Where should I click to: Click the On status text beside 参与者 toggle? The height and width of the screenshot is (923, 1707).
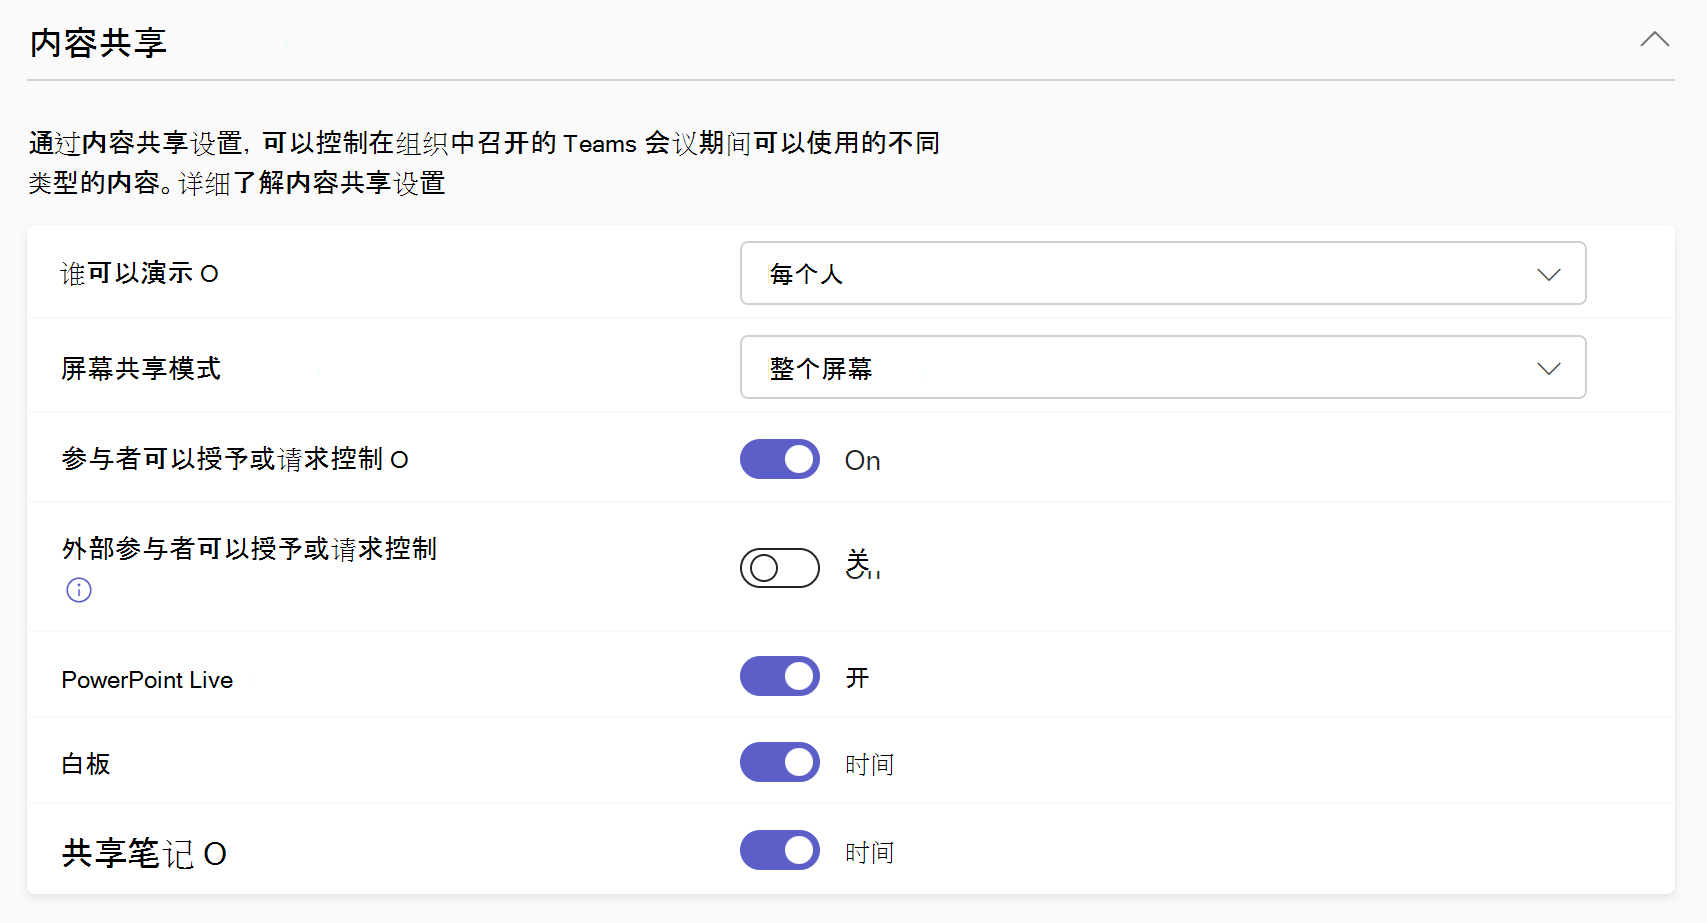click(x=862, y=460)
